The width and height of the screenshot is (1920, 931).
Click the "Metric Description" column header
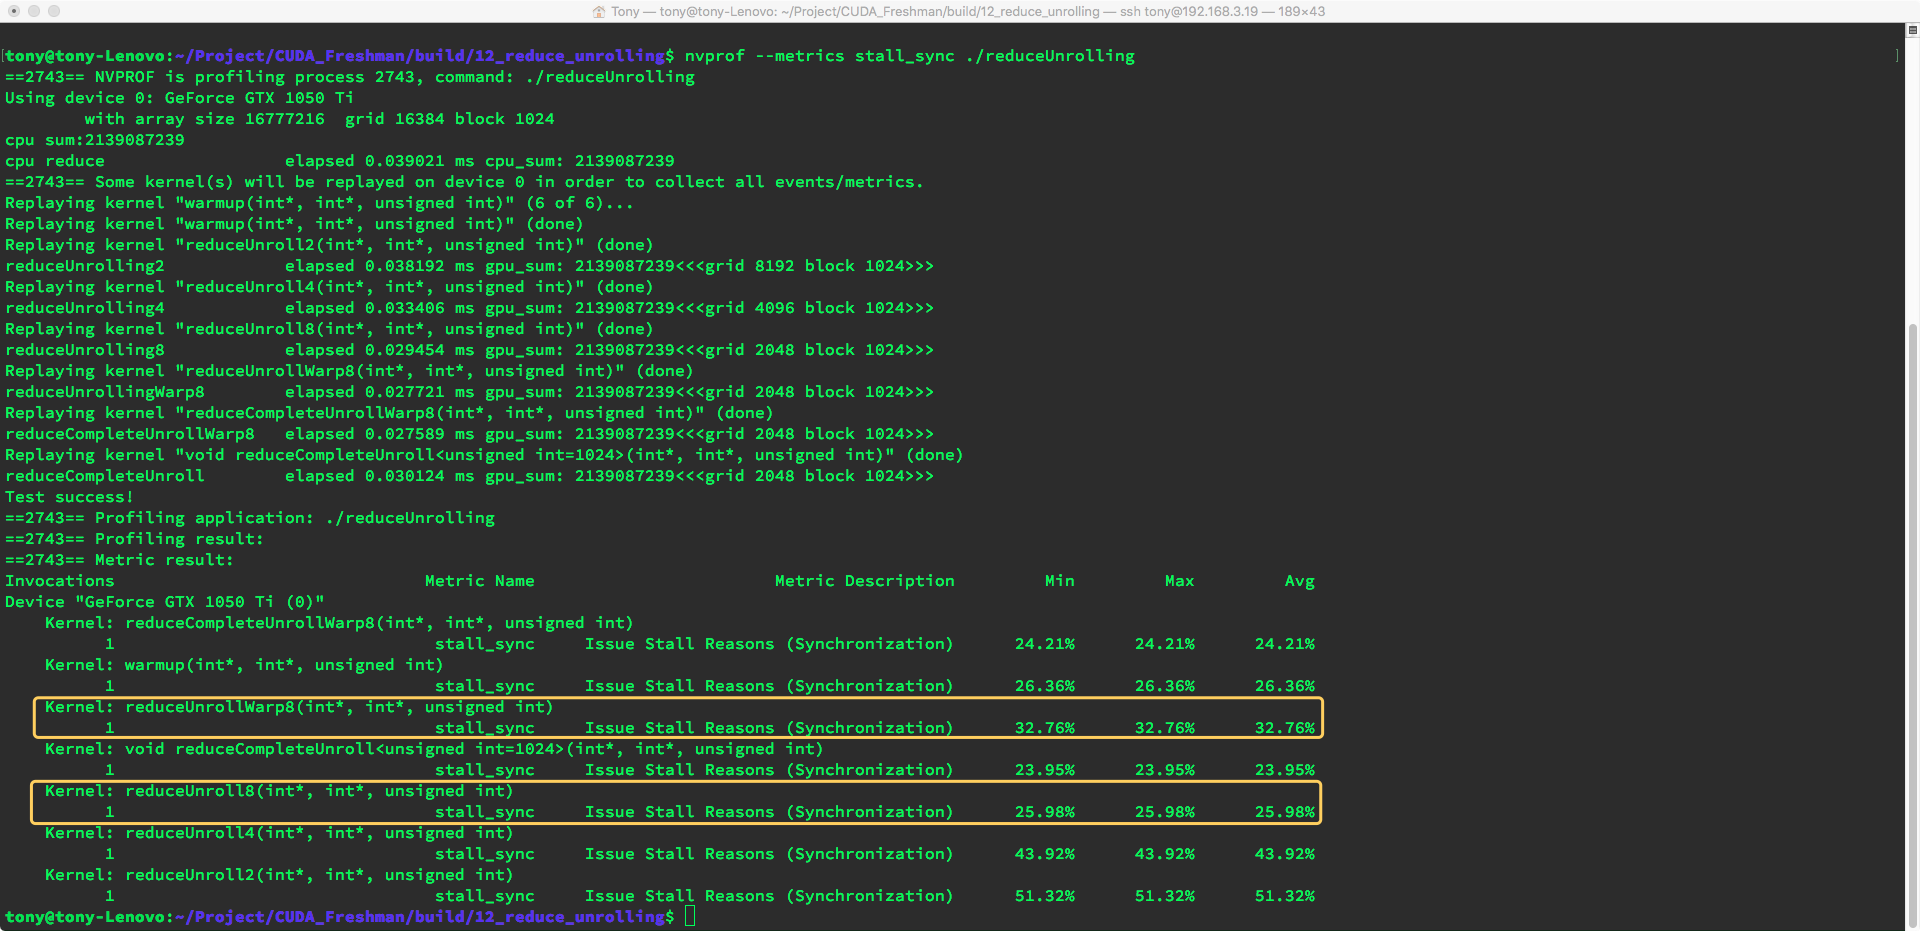(x=864, y=581)
